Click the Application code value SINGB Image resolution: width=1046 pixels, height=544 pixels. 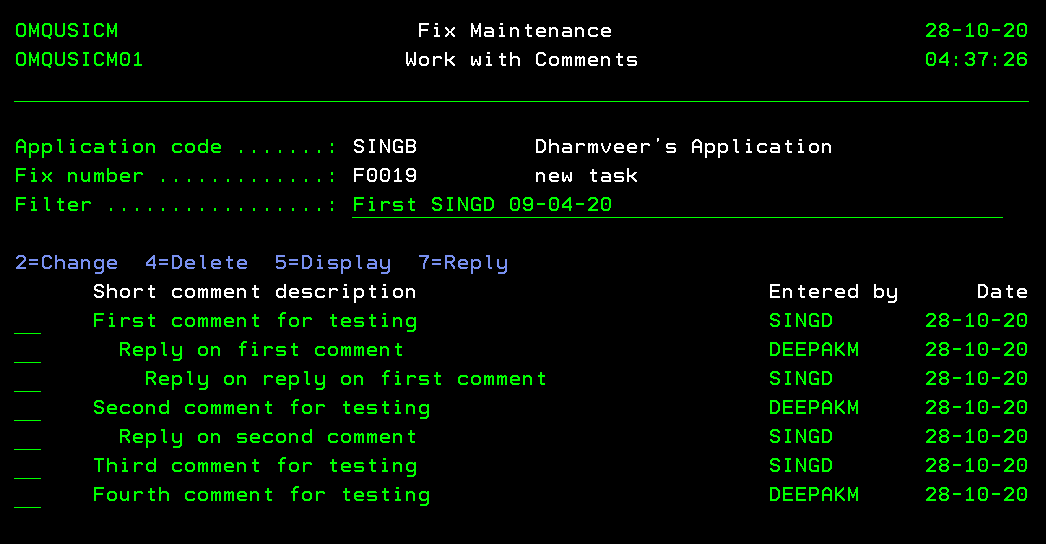(x=385, y=147)
